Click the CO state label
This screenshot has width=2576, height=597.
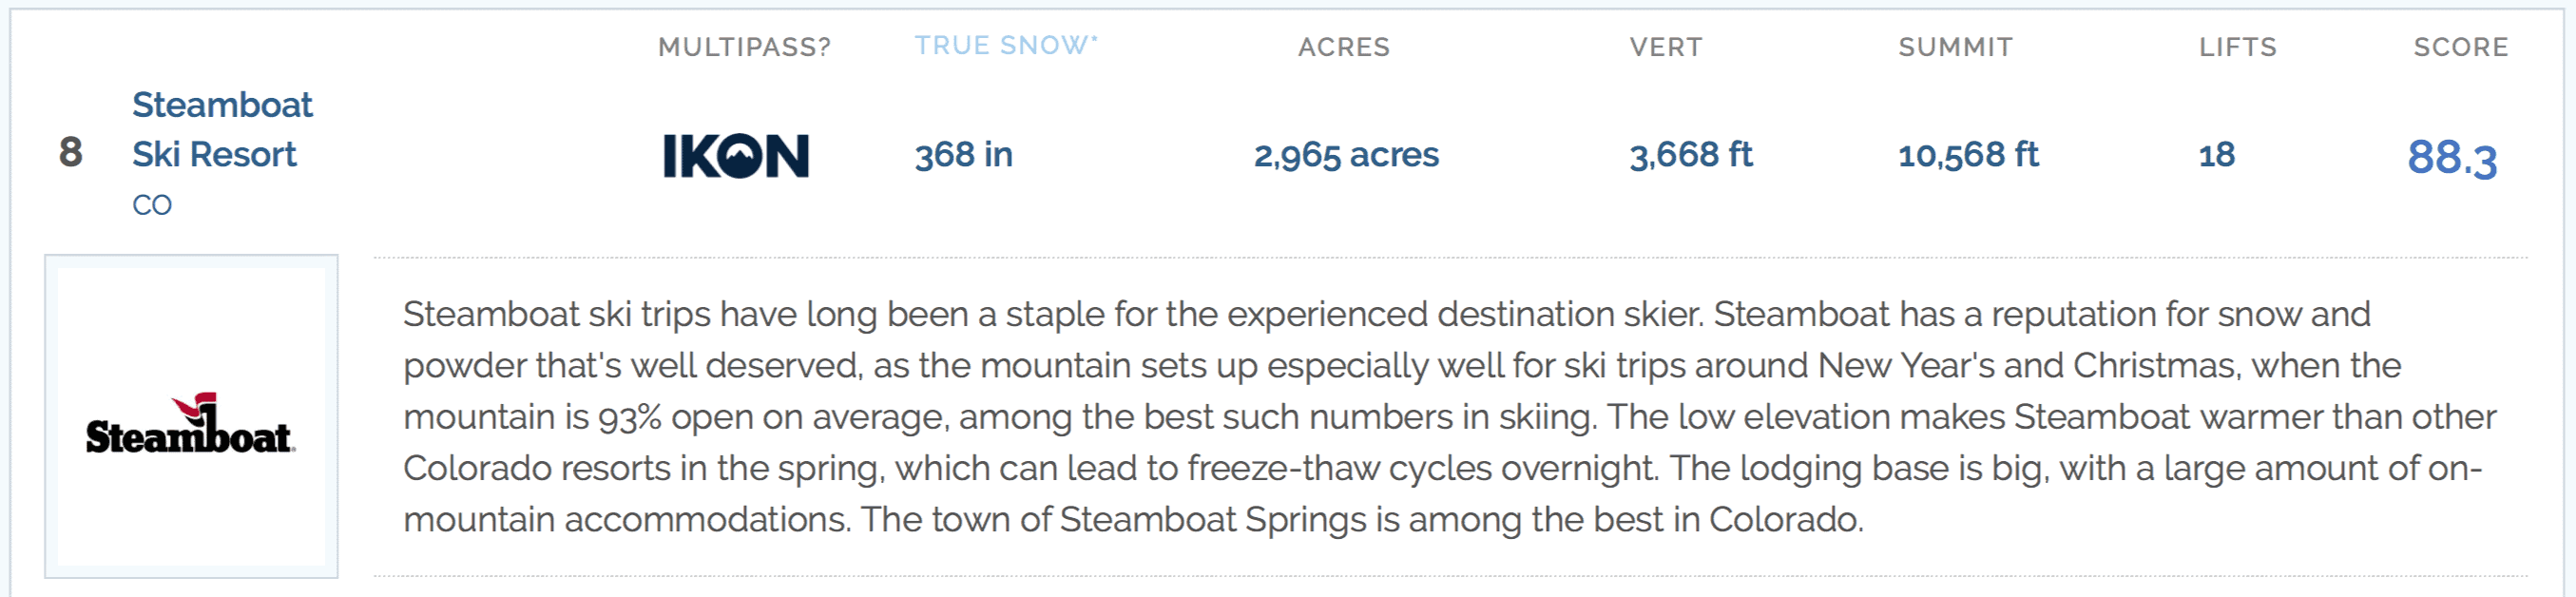(x=152, y=205)
